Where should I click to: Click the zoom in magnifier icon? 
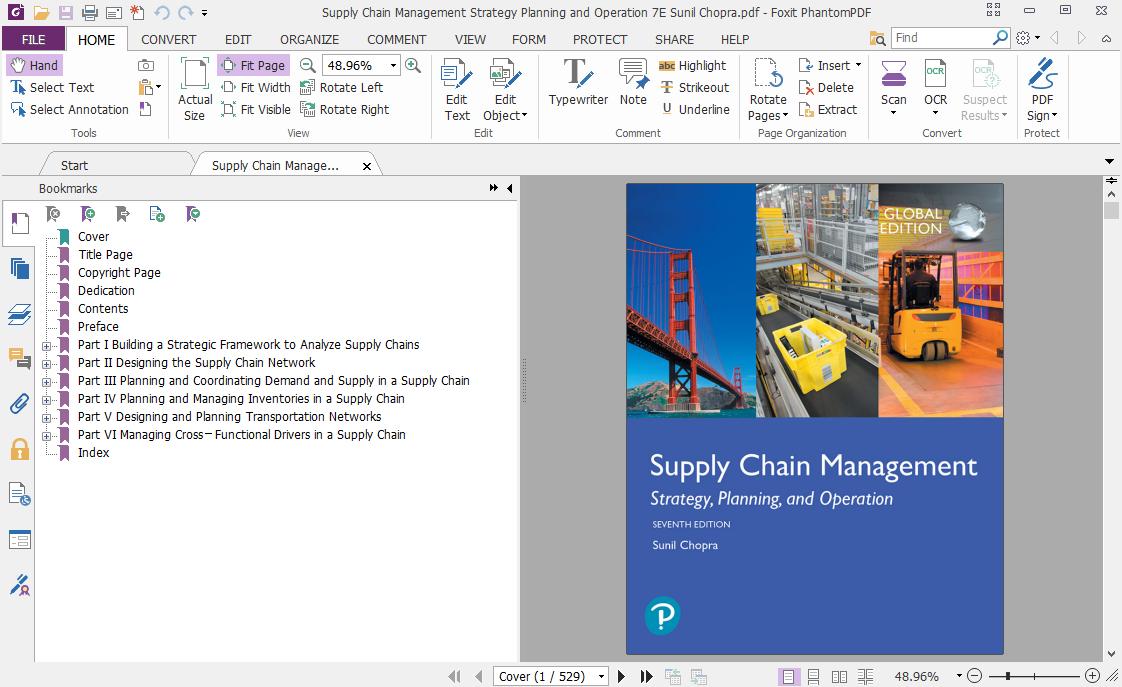click(413, 65)
